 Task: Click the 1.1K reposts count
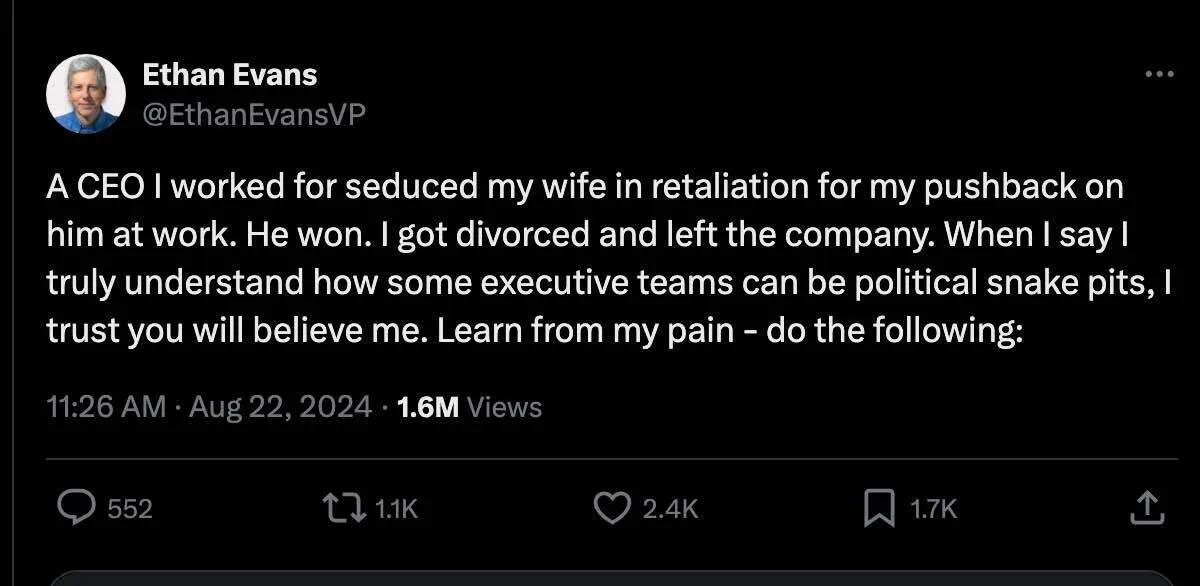(396, 509)
